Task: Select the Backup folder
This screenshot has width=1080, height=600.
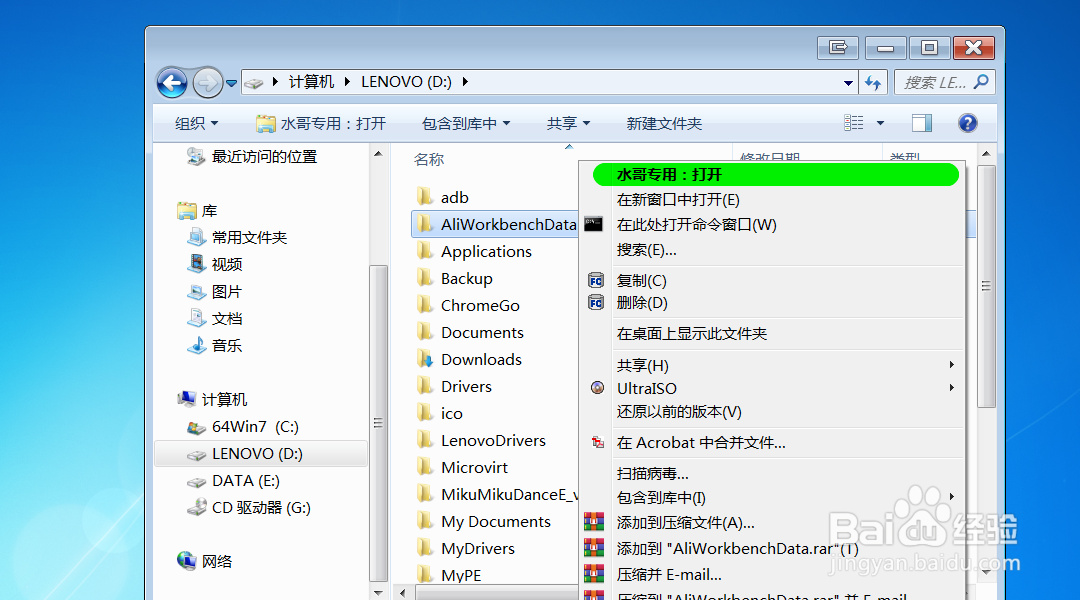Action: (x=455, y=278)
